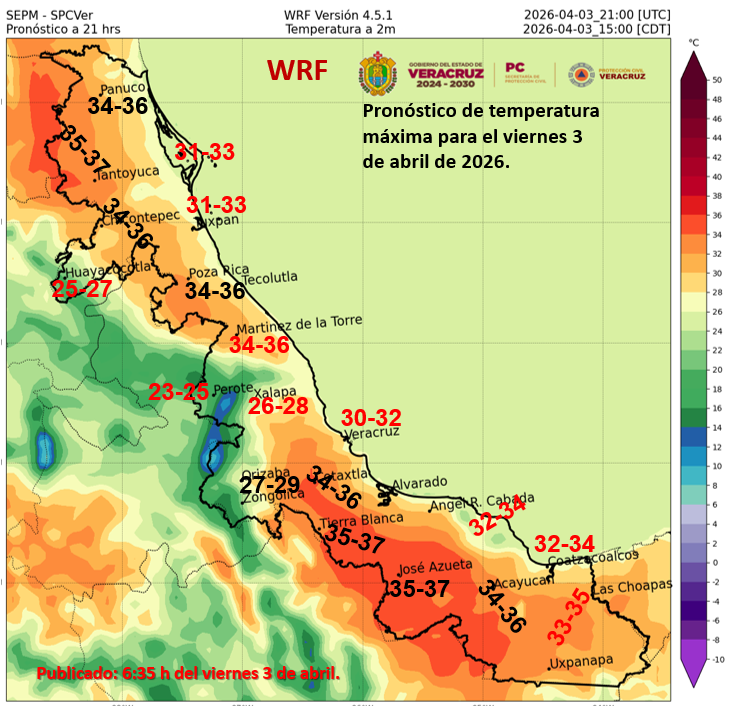Screen dimensions: 730x706
Task: Click the 33-35 label near Las Choapas
Action: pyautogui.click(x=568, y=618)
